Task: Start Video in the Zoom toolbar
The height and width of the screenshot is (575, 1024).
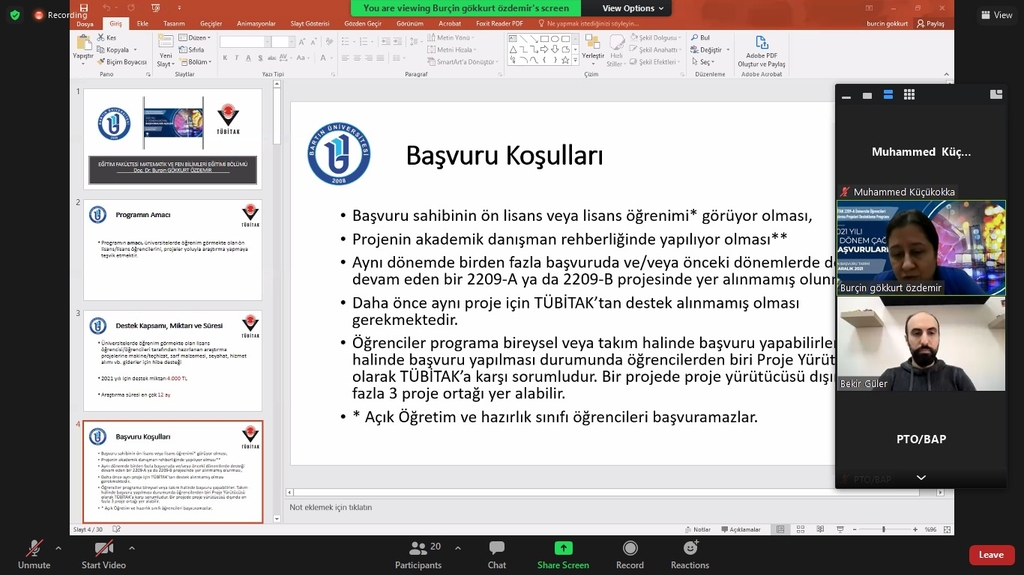Action: click(x=103, y=554)
